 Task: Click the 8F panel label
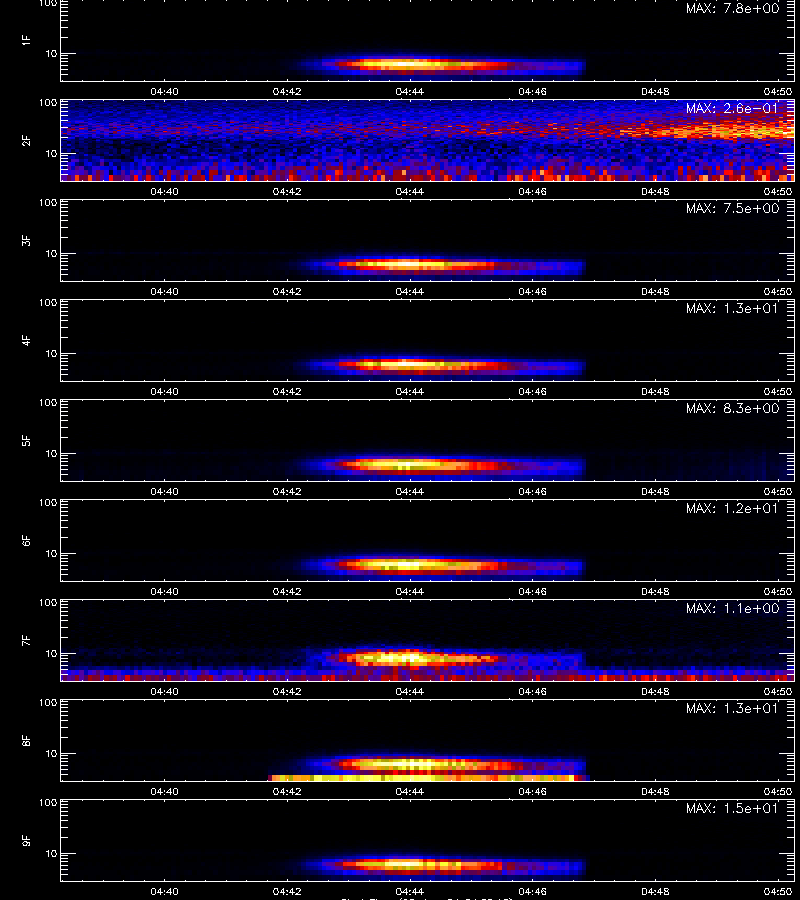(x=26, y=740)
